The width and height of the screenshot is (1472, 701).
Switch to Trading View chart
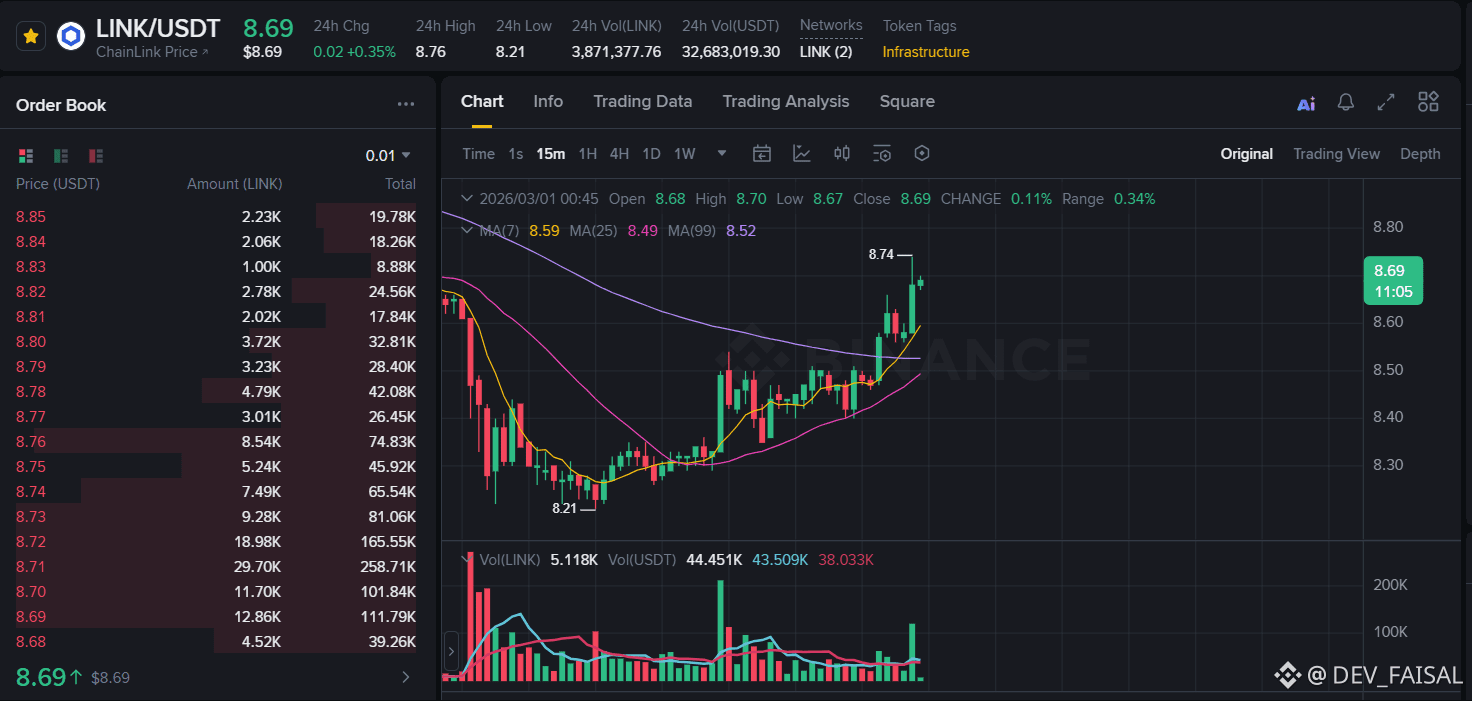tap(1336, 153)
